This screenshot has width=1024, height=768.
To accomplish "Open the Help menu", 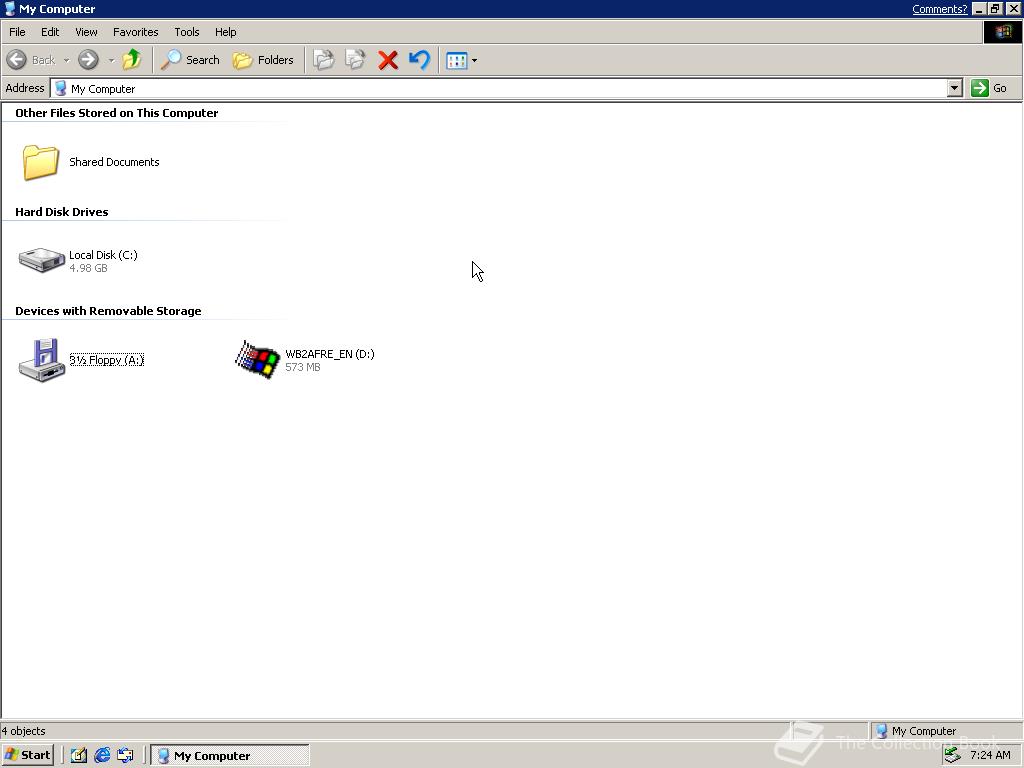I will (x=225, y=32).
